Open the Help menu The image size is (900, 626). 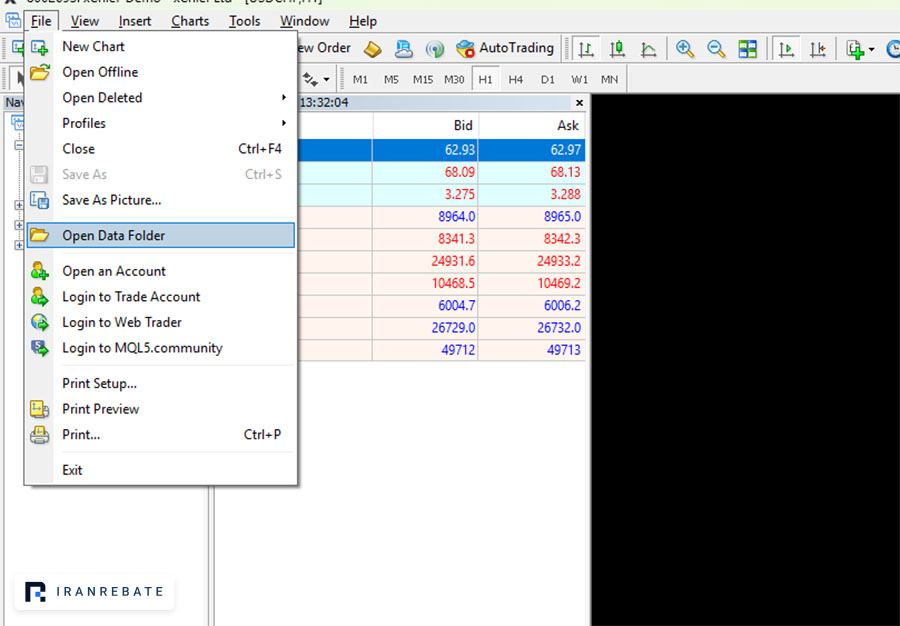point(363,21)
